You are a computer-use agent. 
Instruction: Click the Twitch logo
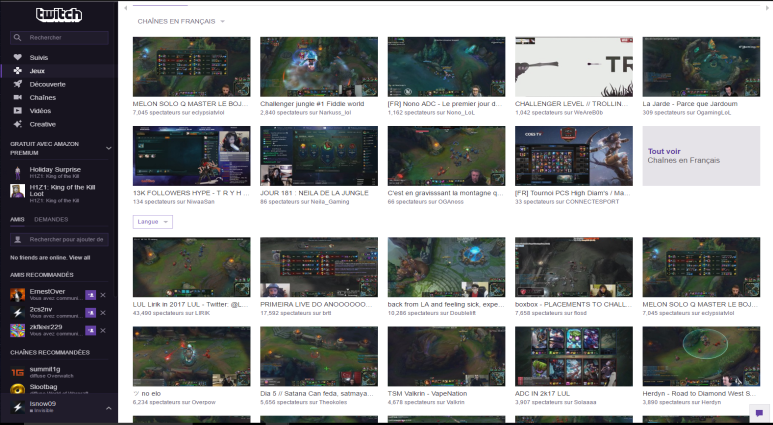point(59,15)
